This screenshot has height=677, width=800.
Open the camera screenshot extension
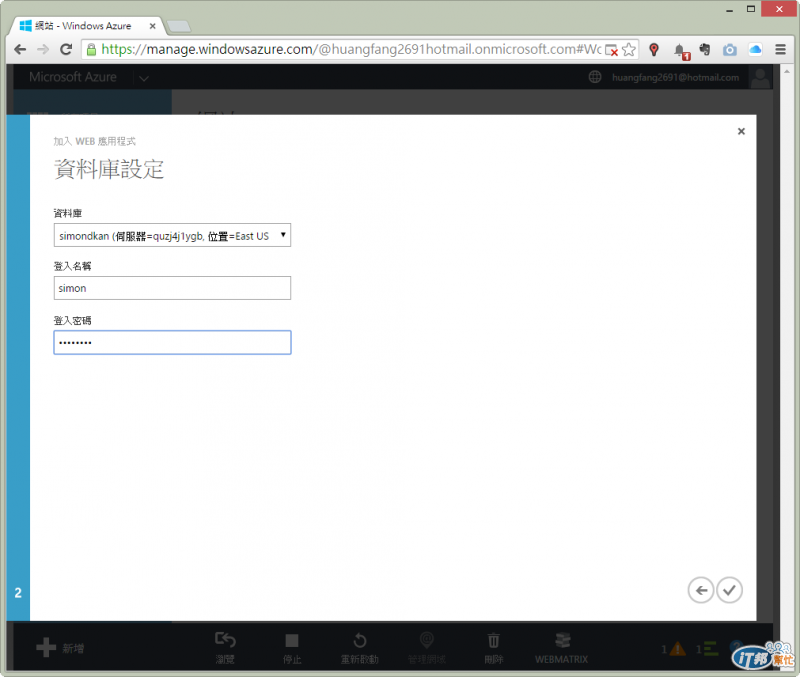pos(730,49)
